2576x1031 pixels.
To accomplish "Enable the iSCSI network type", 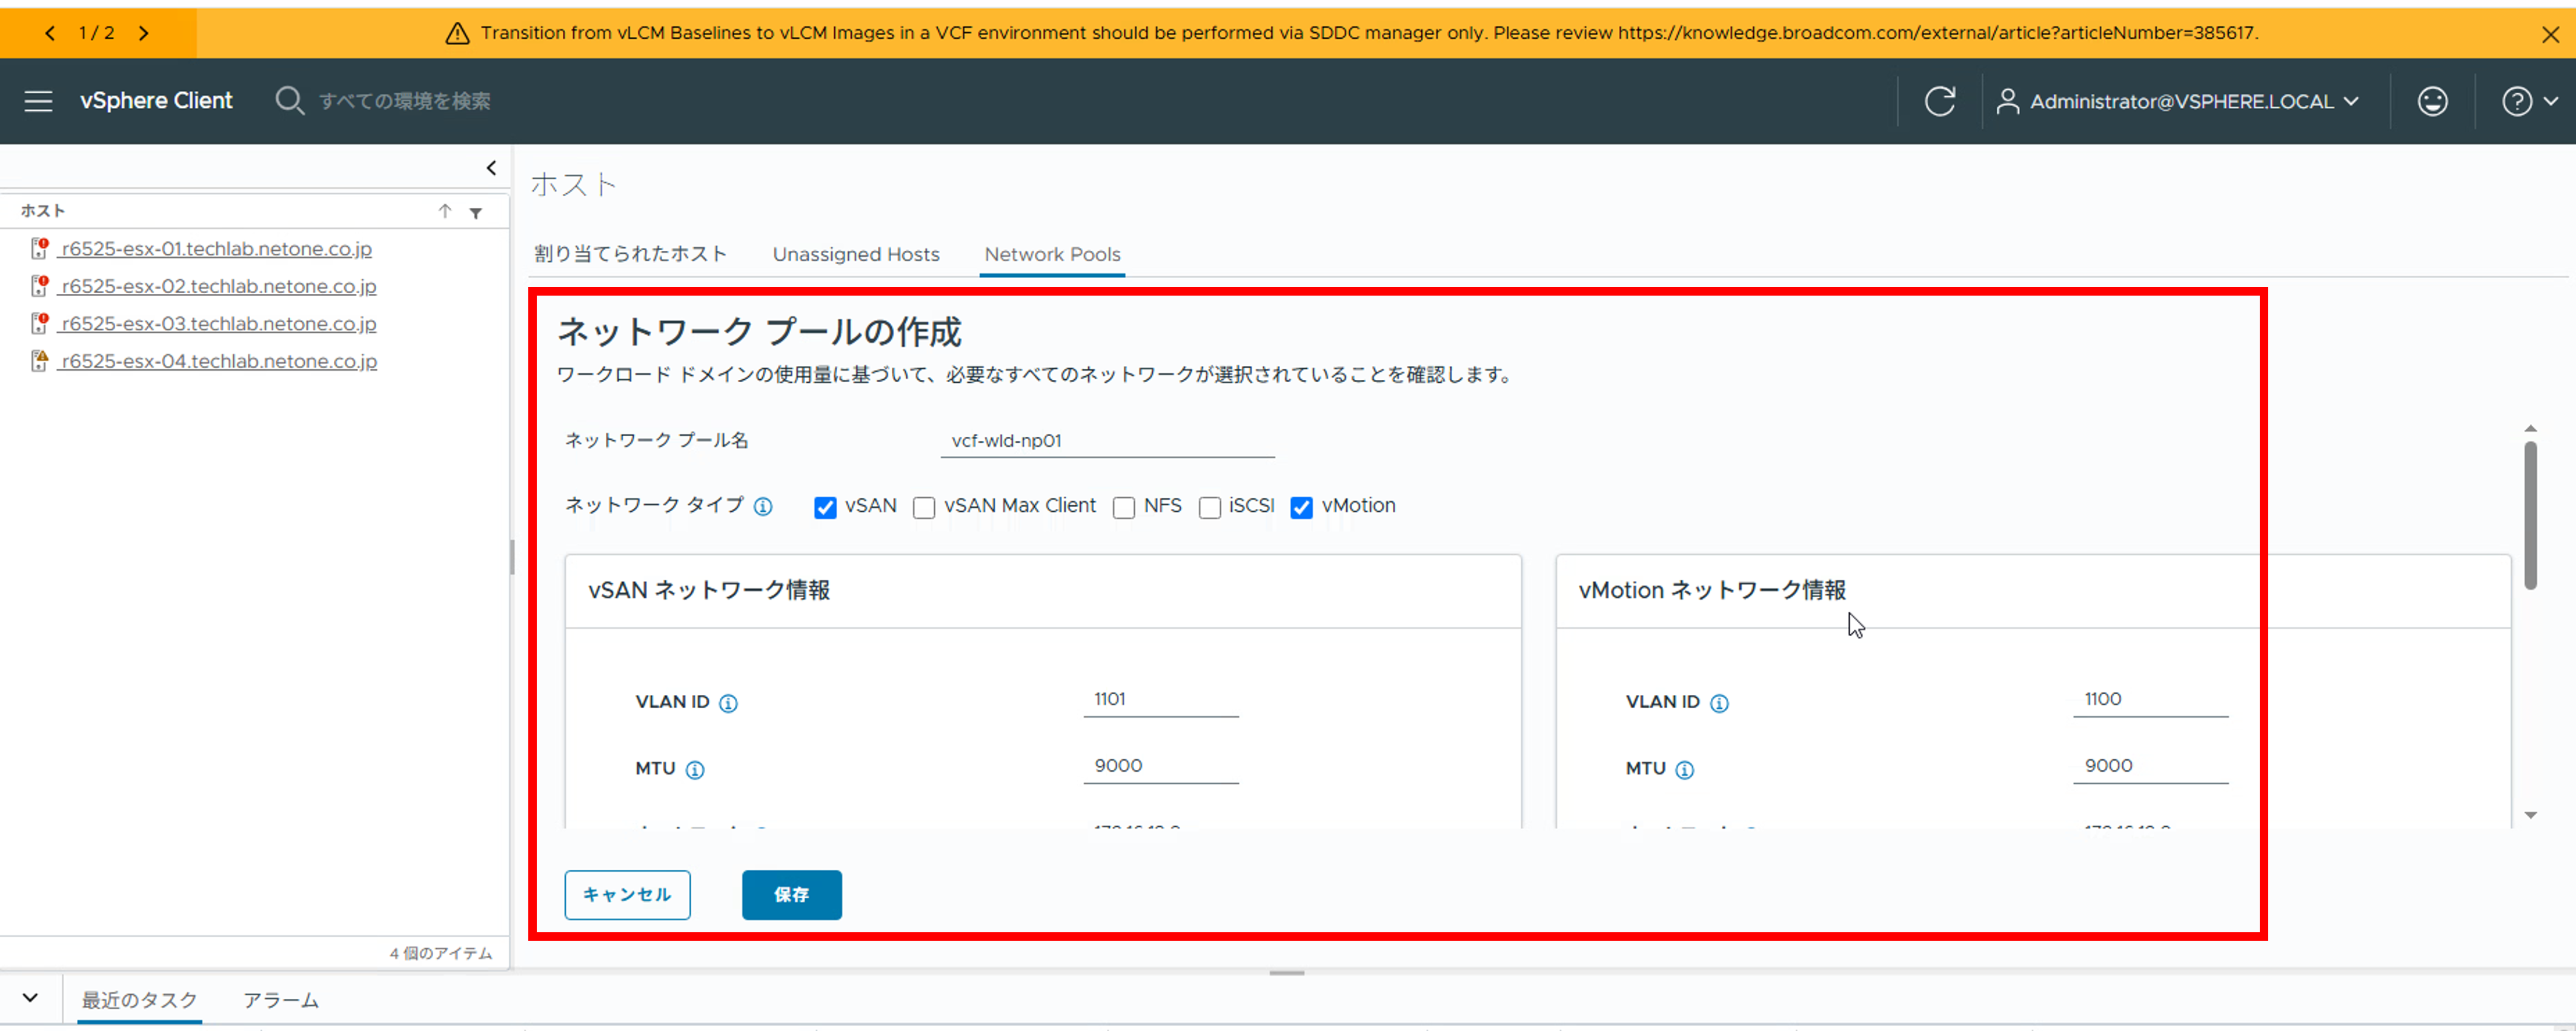I will 1209,507.
